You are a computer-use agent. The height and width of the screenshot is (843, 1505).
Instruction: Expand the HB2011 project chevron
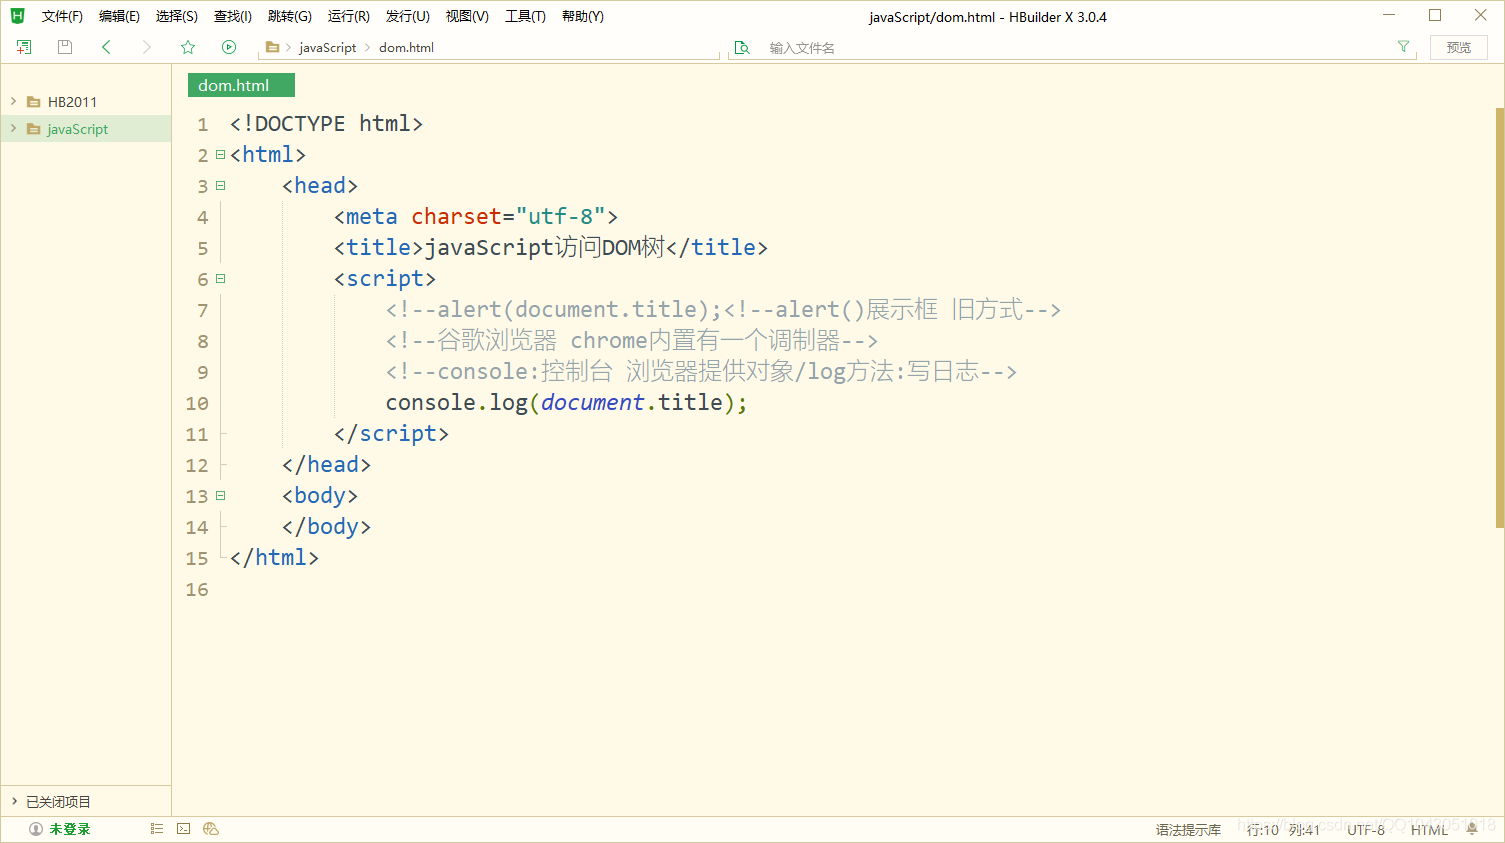[13, 102]
